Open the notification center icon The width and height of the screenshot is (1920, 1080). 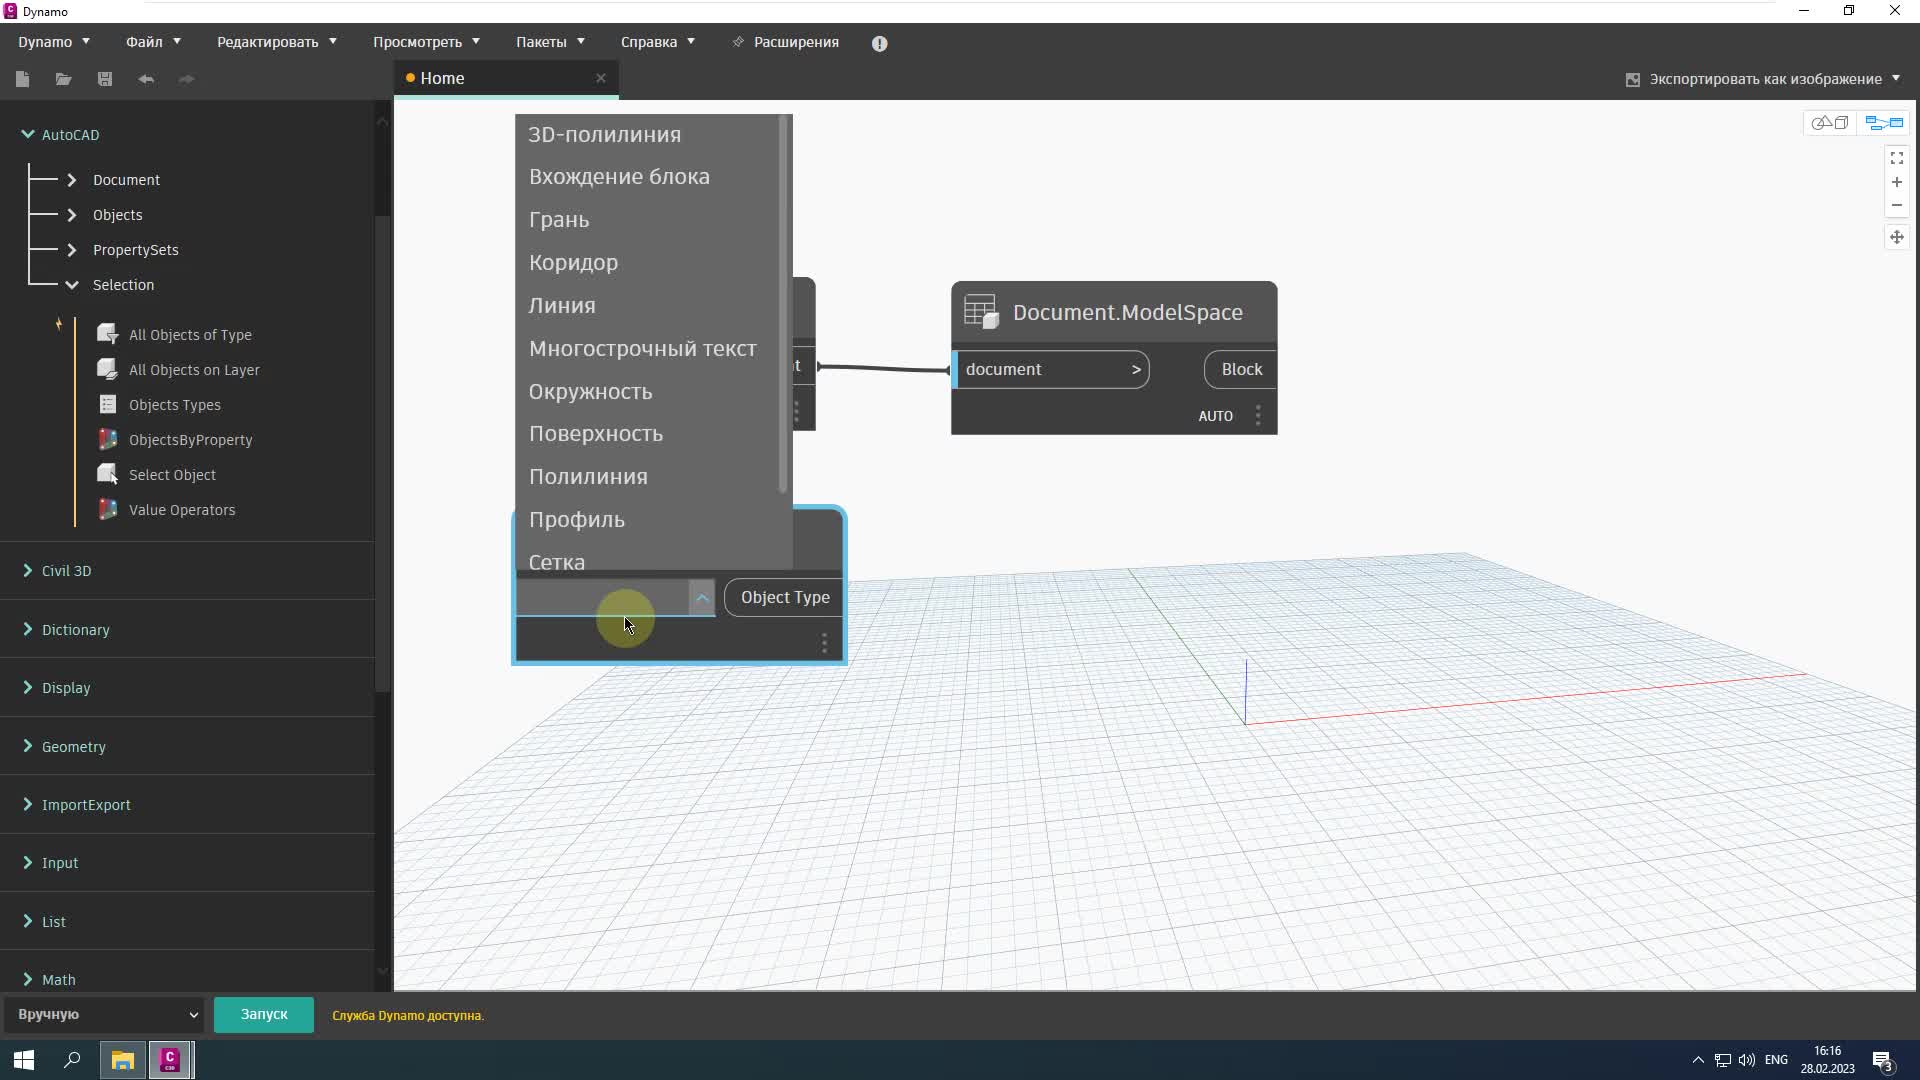(x=1882, y=1060)
